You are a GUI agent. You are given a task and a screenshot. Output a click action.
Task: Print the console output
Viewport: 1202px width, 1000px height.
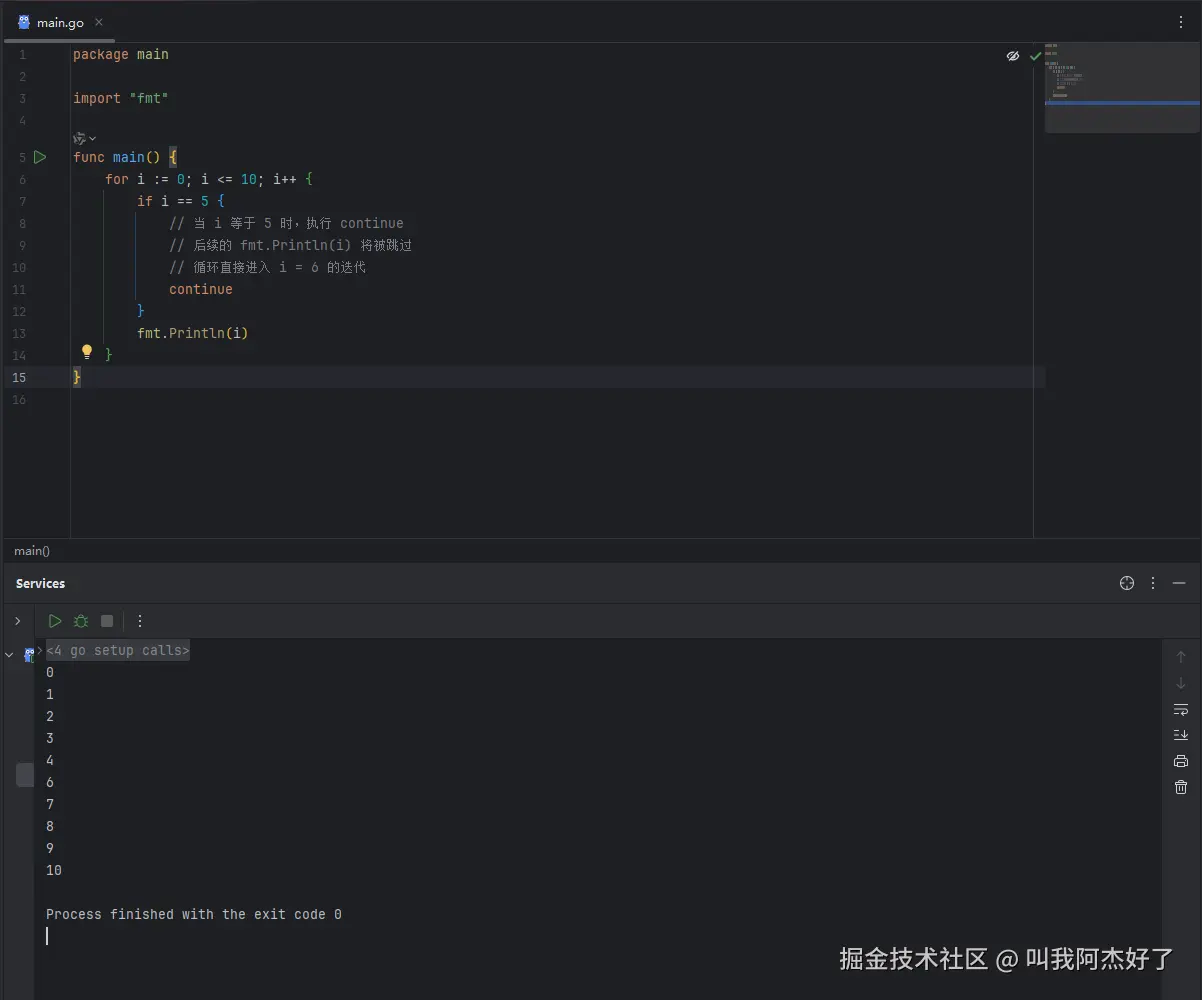click(1181, 761)
